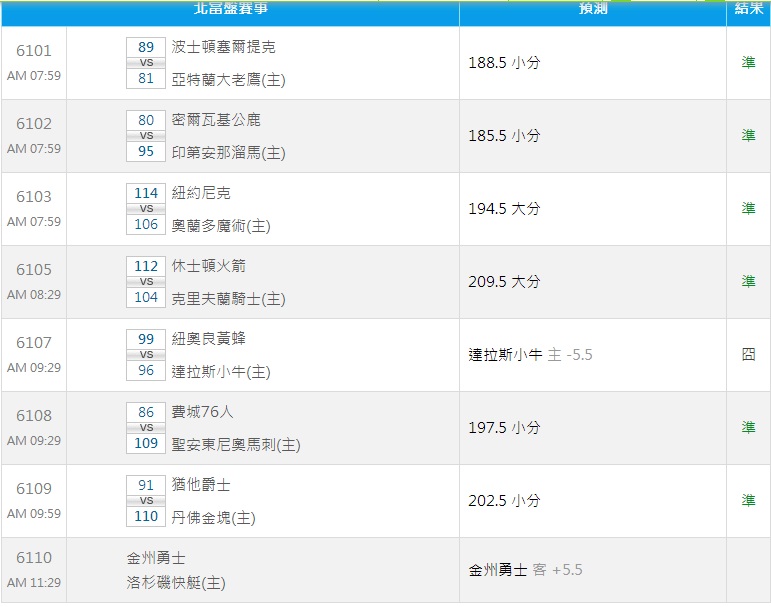Select game number 6109
771x607 pixels.
[x=34, y=488]
